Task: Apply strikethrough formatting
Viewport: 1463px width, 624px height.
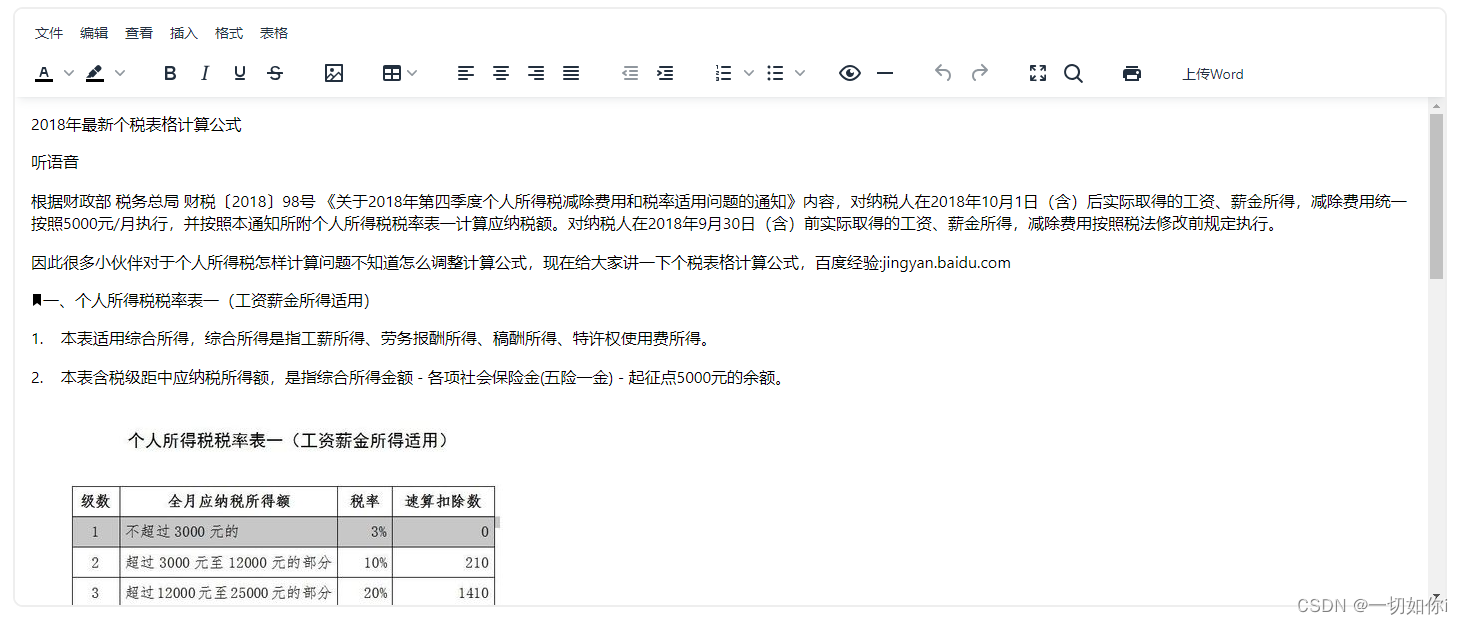Action: (274, 73)
